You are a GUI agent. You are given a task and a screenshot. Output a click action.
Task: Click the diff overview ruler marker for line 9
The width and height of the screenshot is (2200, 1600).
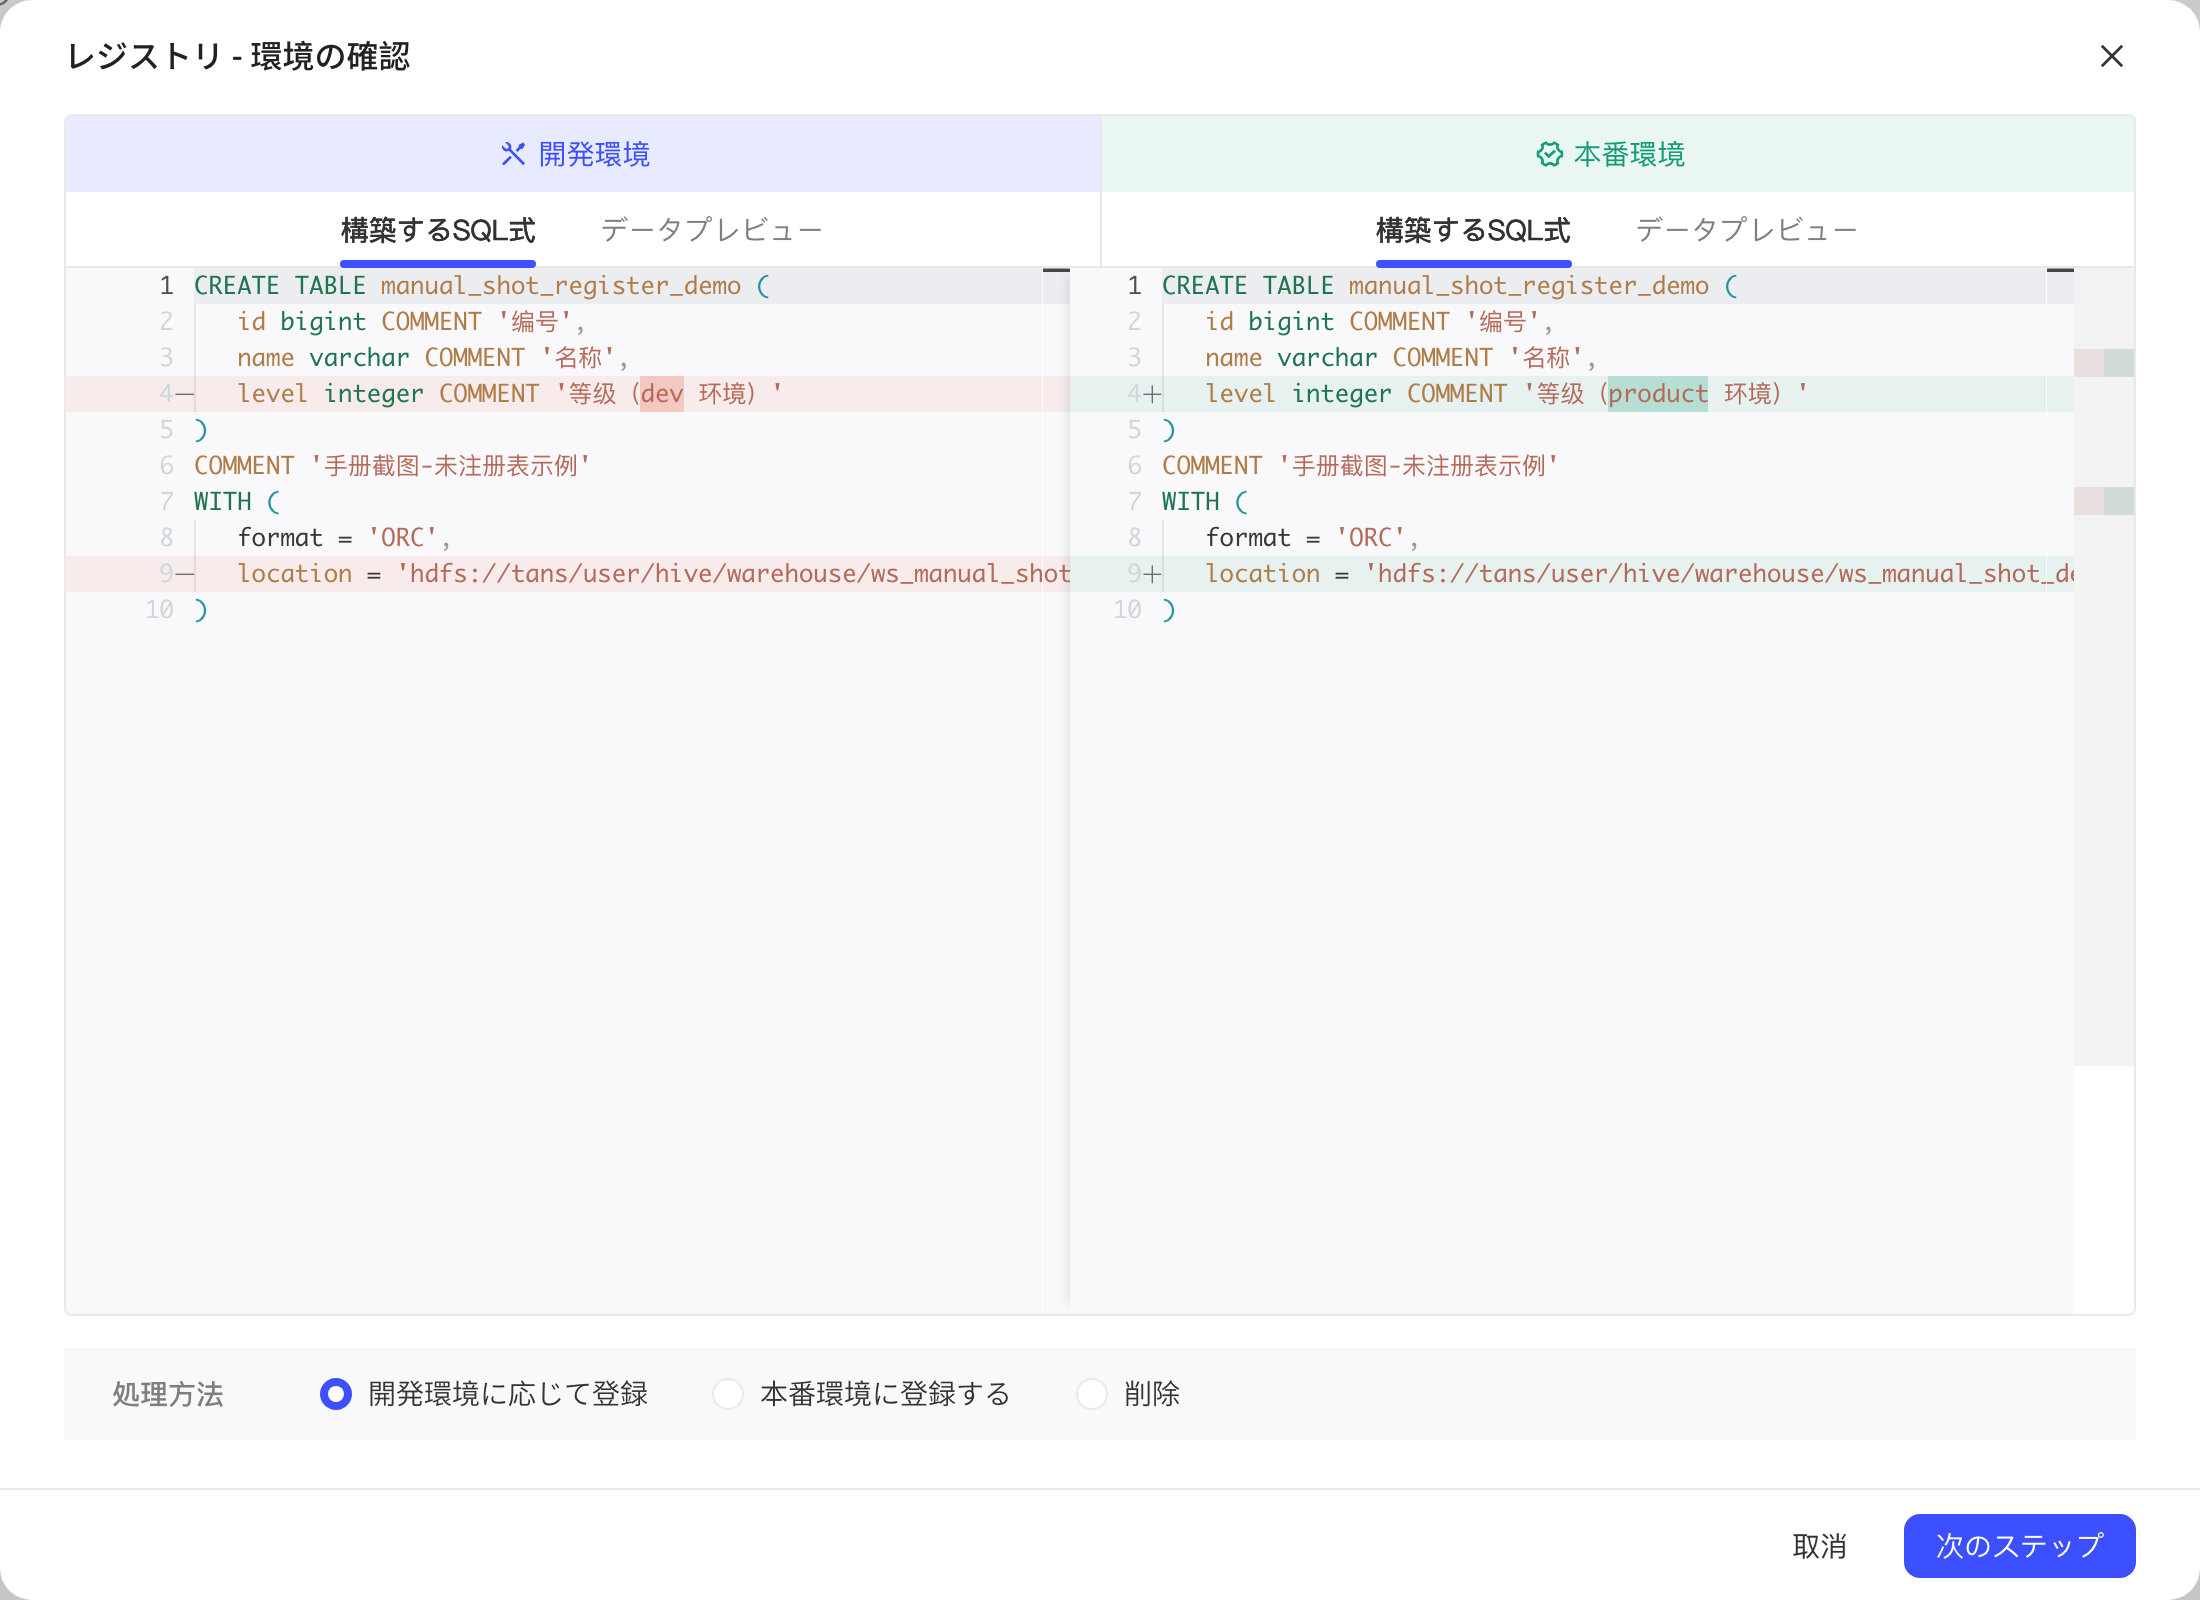[2104, 501]
